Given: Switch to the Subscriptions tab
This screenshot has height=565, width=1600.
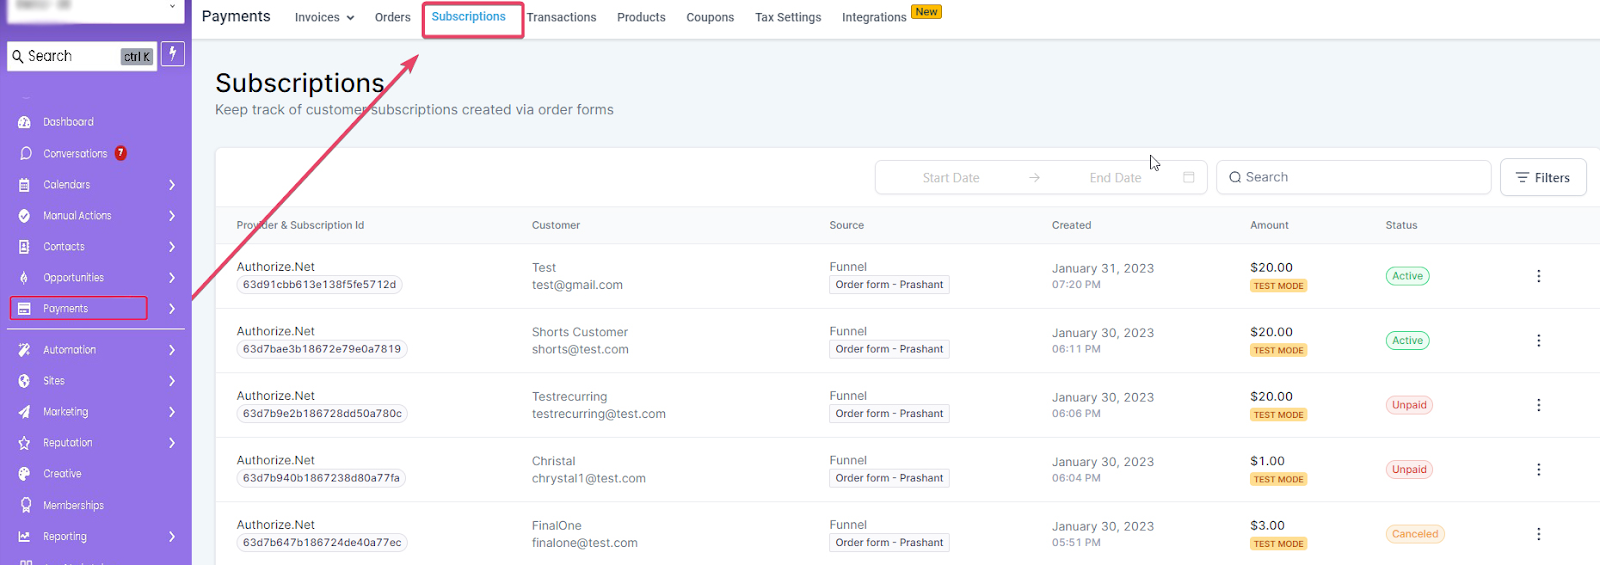Looking at the screenshot, I should click(x=469, y=17).
